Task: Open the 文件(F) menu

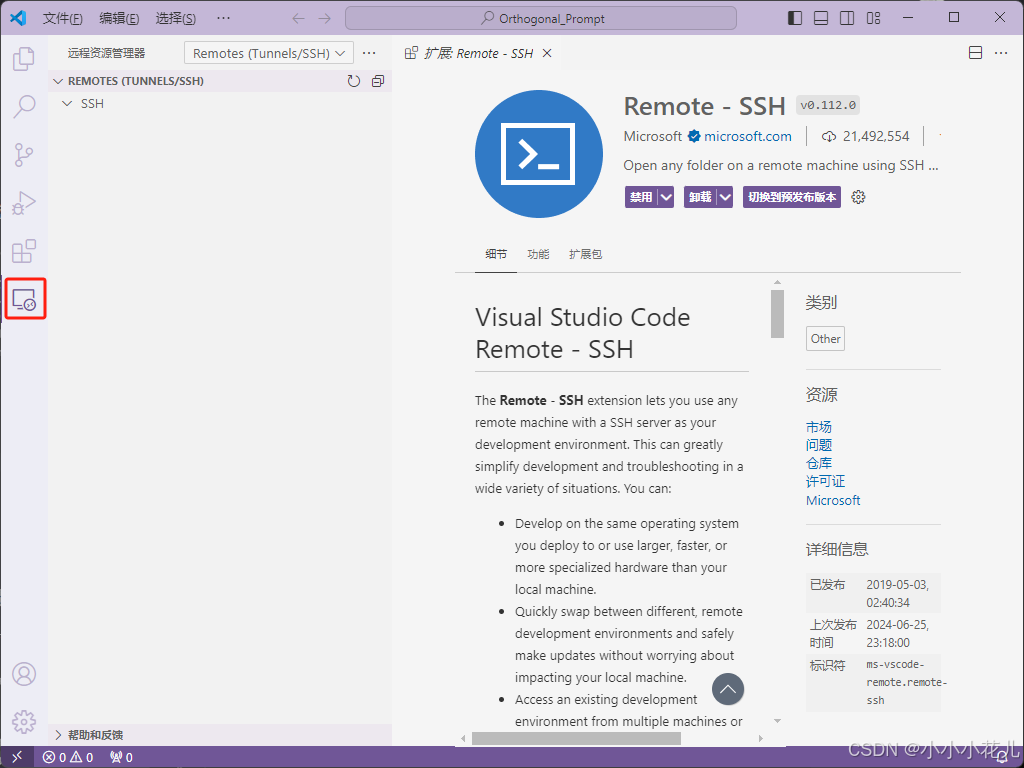Action: [x=63, y=18]
